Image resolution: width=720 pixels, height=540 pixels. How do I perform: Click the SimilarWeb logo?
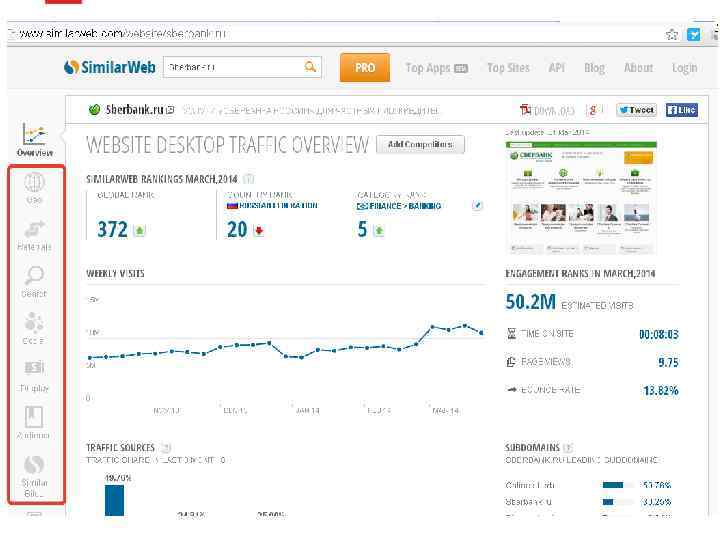click(x=109, y=67)
